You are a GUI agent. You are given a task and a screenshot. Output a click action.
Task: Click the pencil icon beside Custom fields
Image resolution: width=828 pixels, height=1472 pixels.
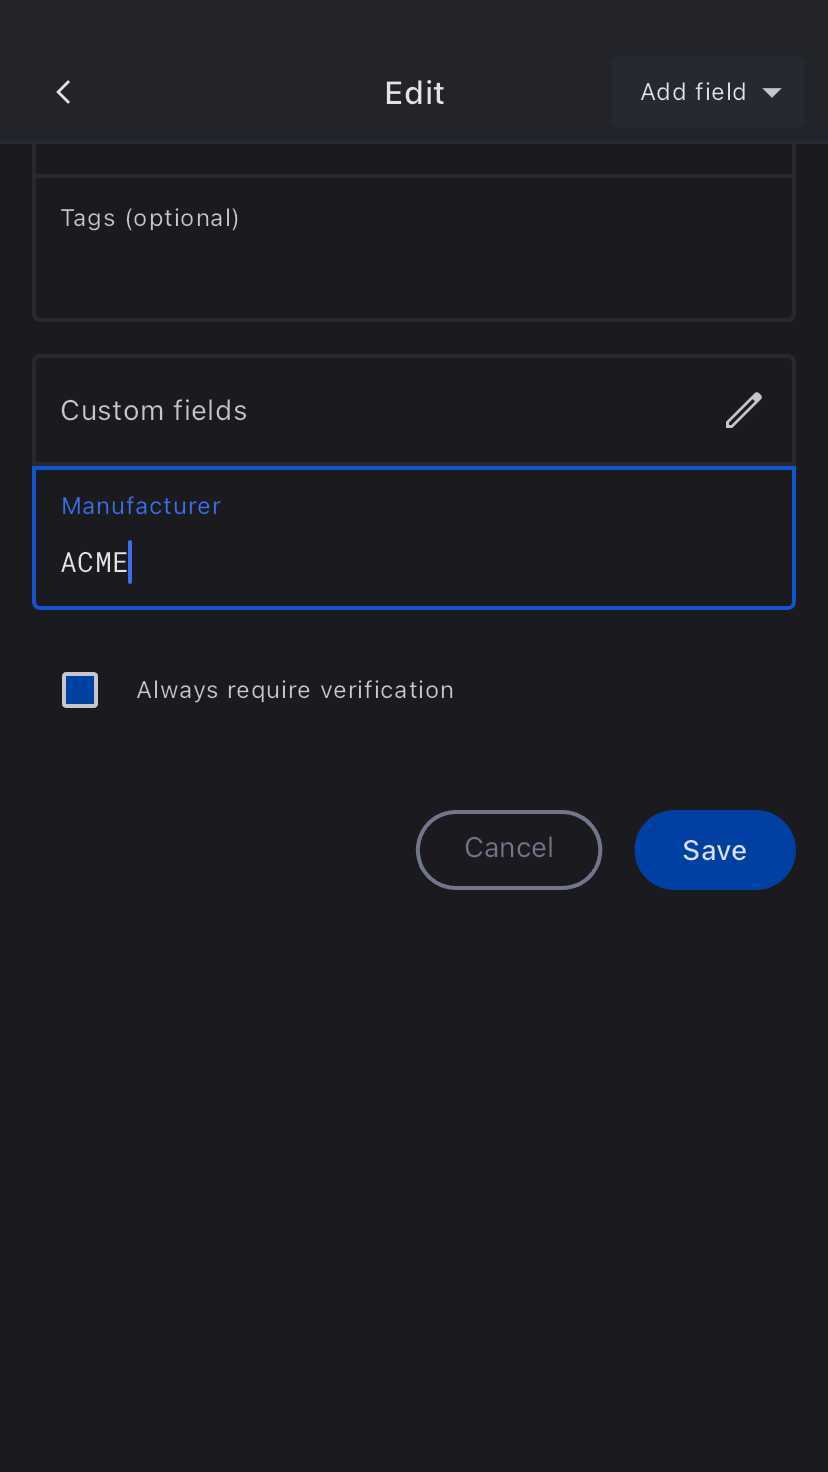pos(743,410)
